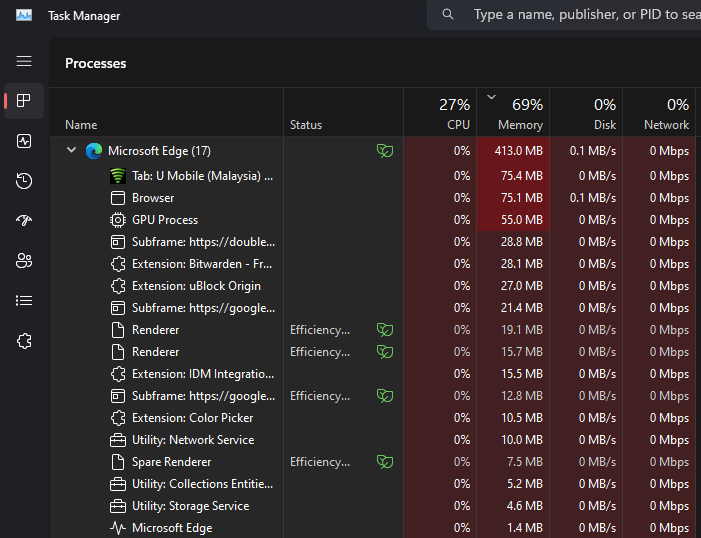Click the 75.4 MB memory cell
This screenshot has height=538, width=701.
tap(513, 176)
